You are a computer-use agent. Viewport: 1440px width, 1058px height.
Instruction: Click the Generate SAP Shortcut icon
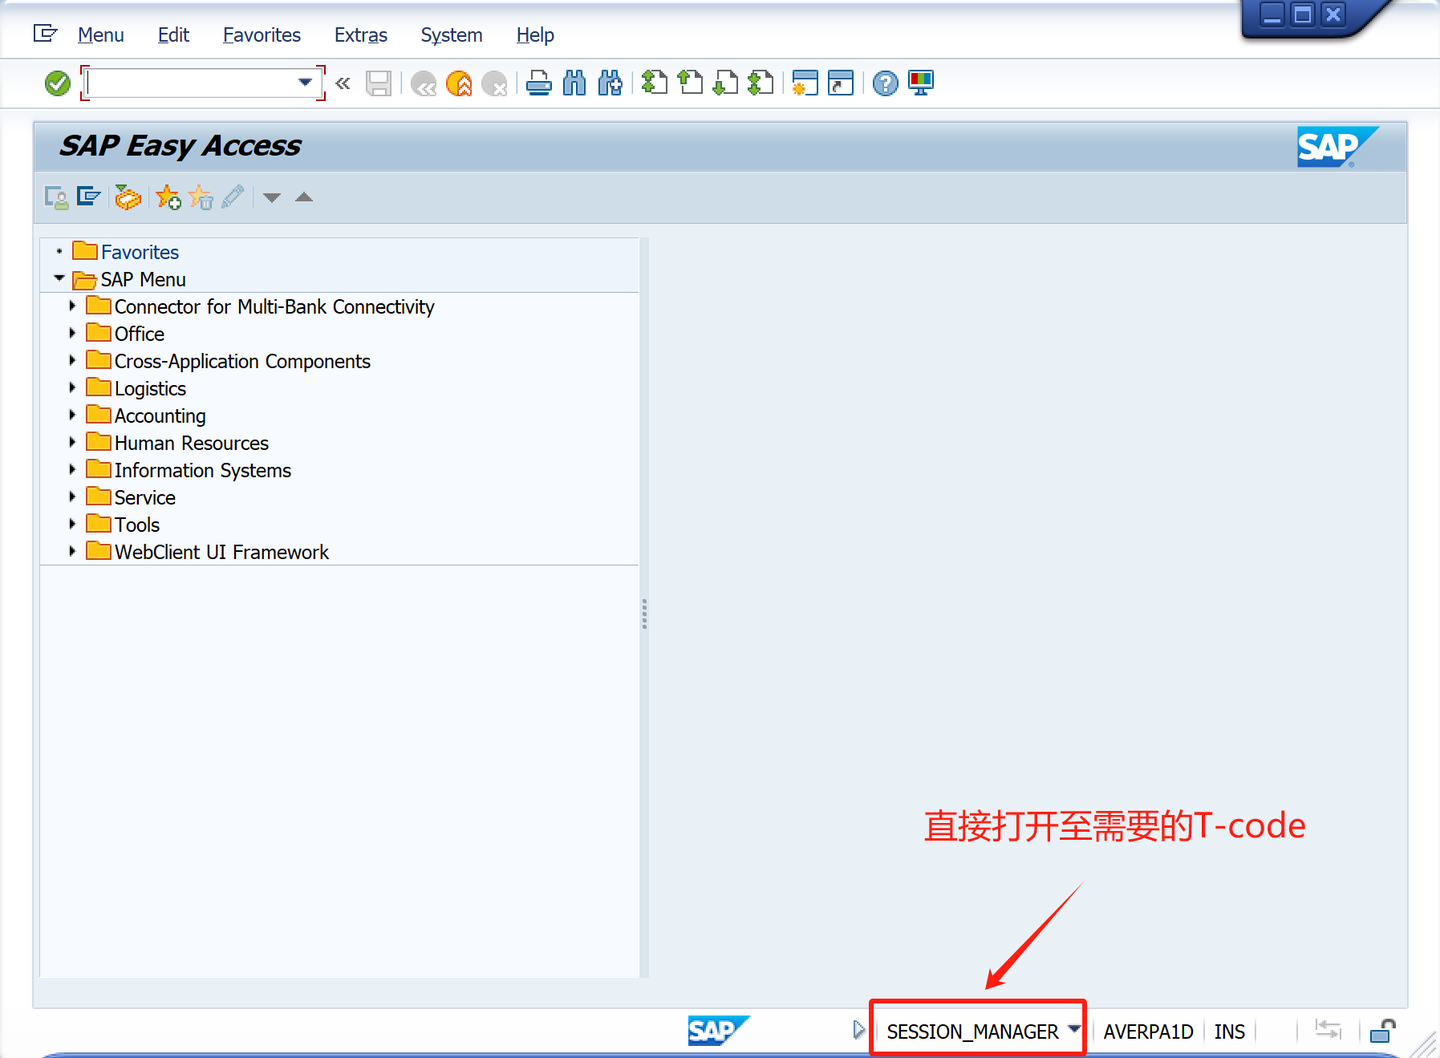841,83
